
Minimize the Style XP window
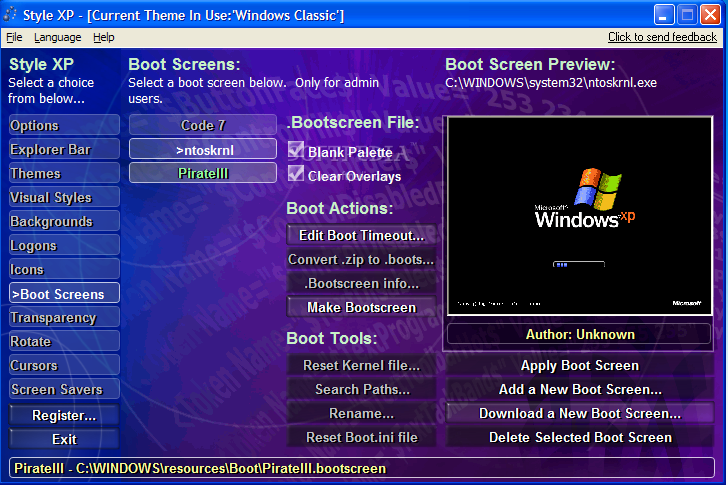tap(664, 15)
